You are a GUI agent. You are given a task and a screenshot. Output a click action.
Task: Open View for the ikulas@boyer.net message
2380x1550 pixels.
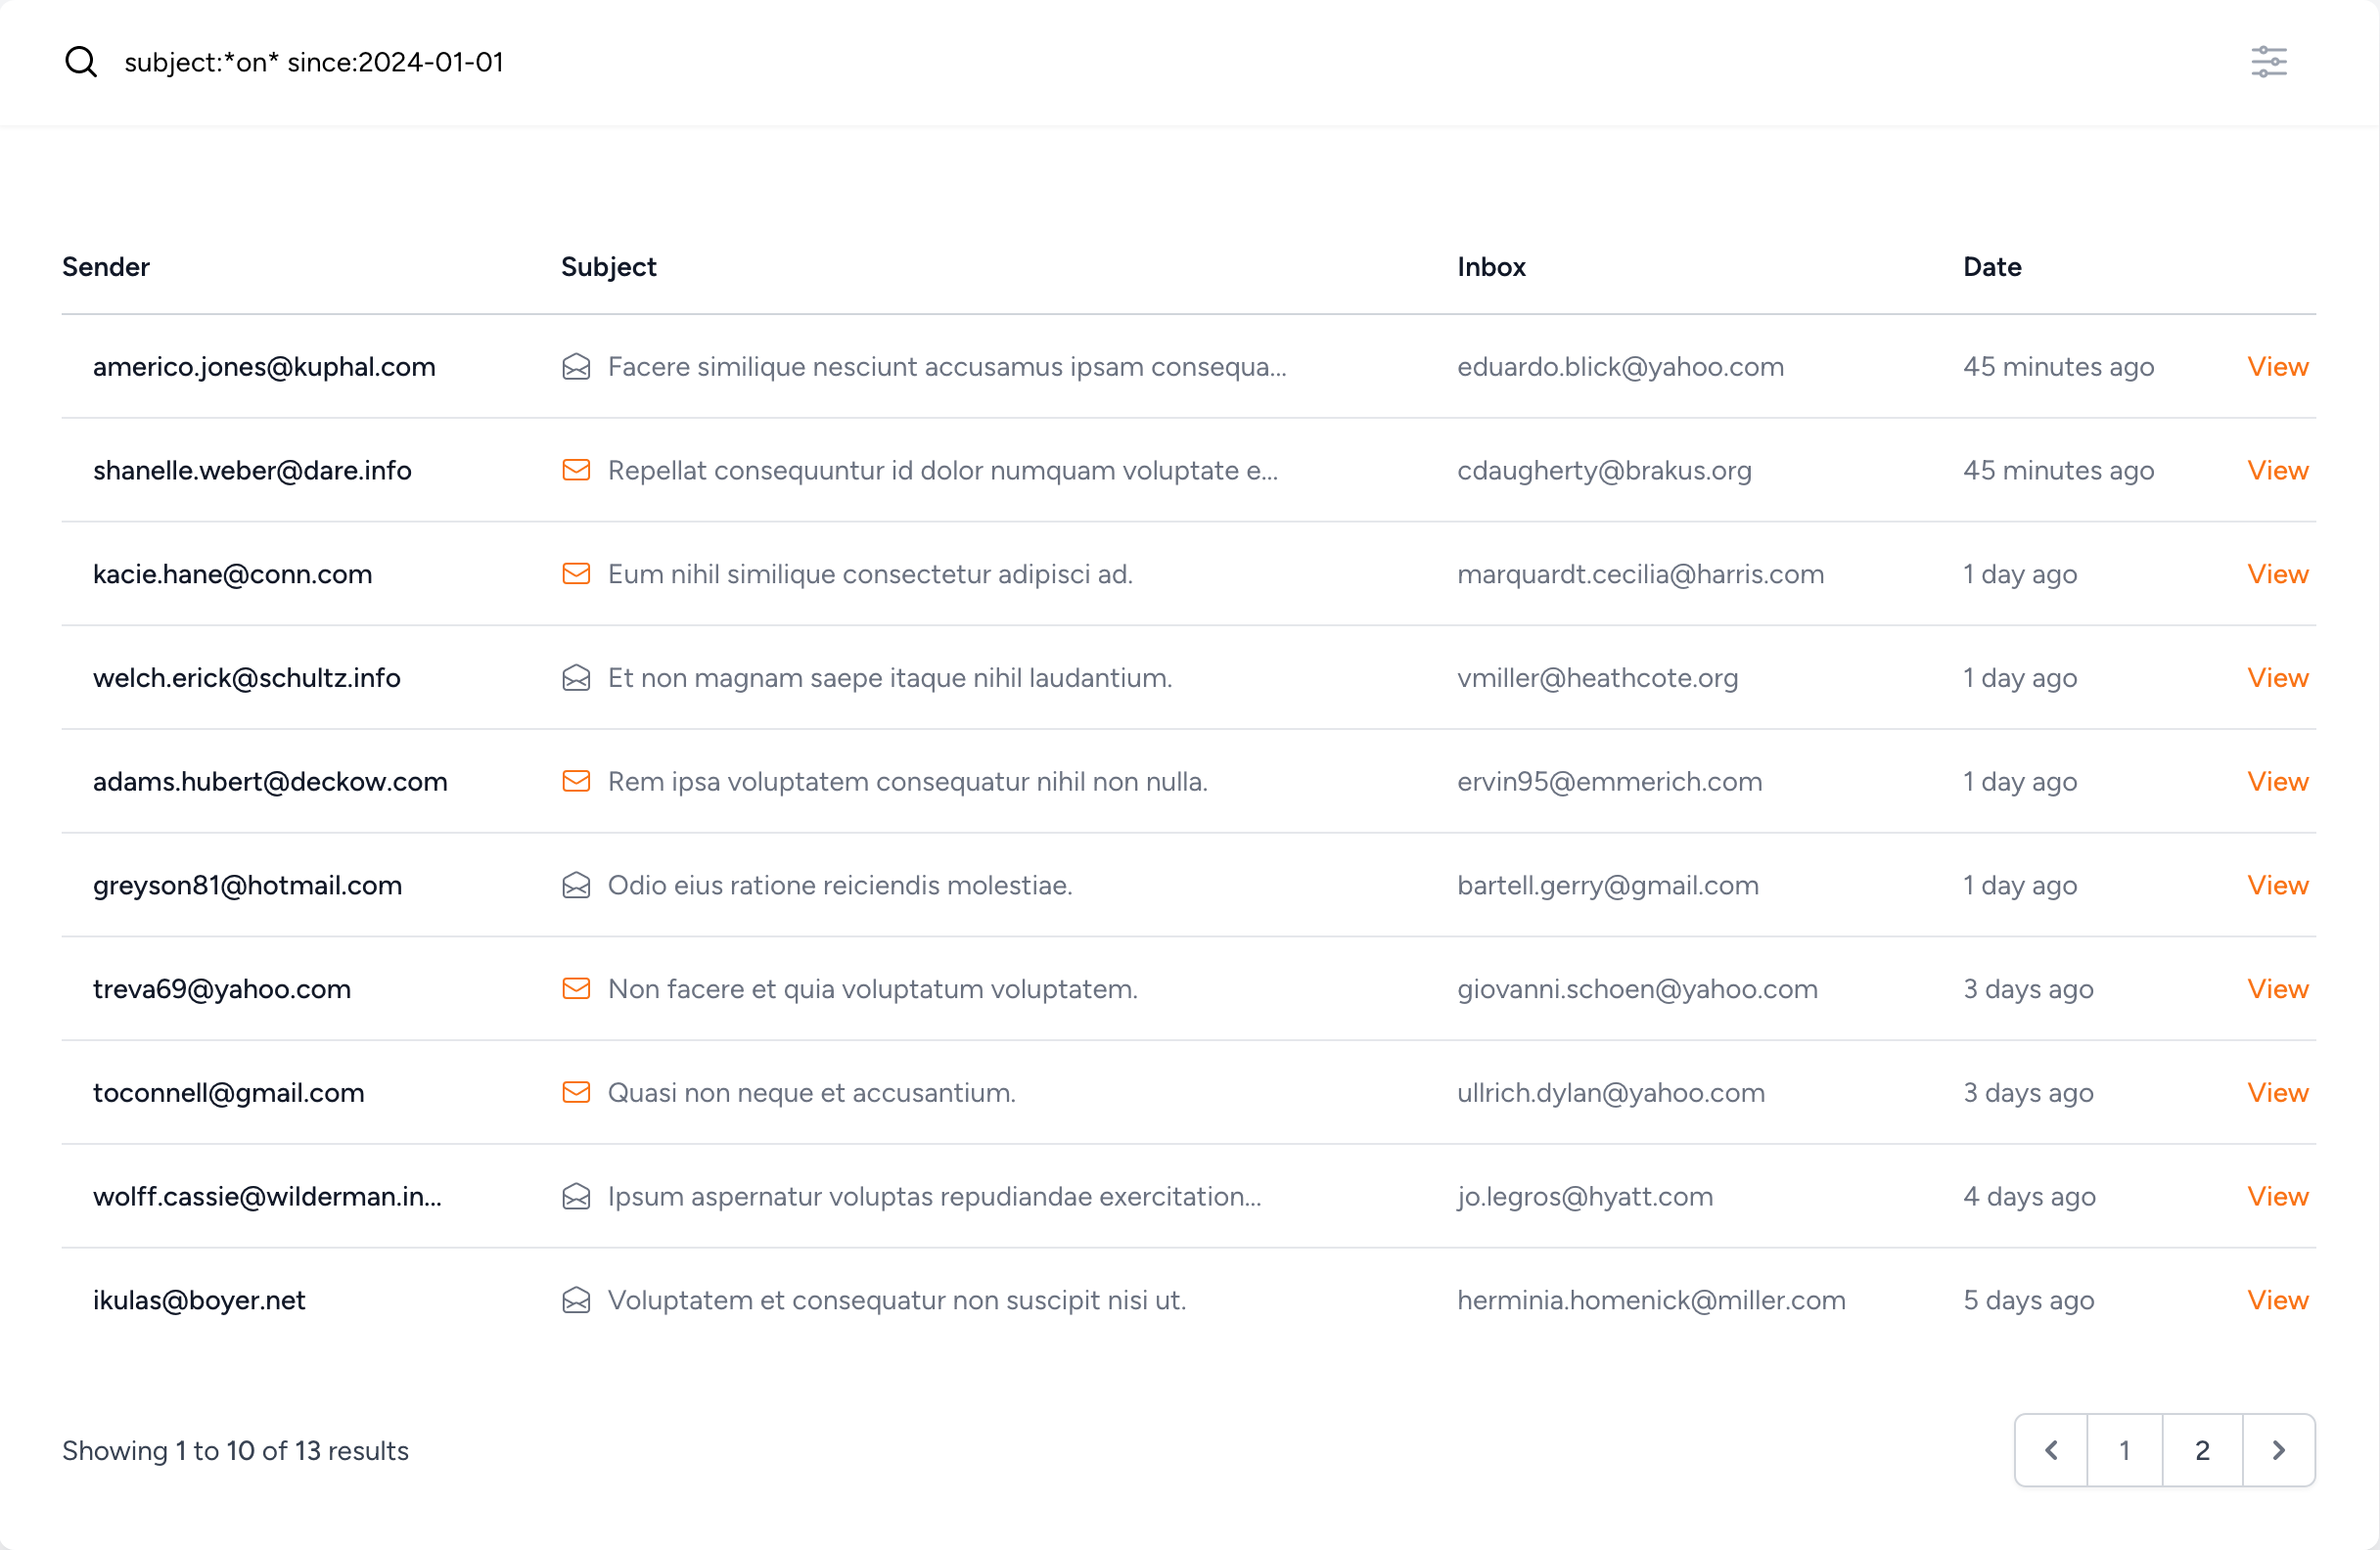[2277, 1300]
